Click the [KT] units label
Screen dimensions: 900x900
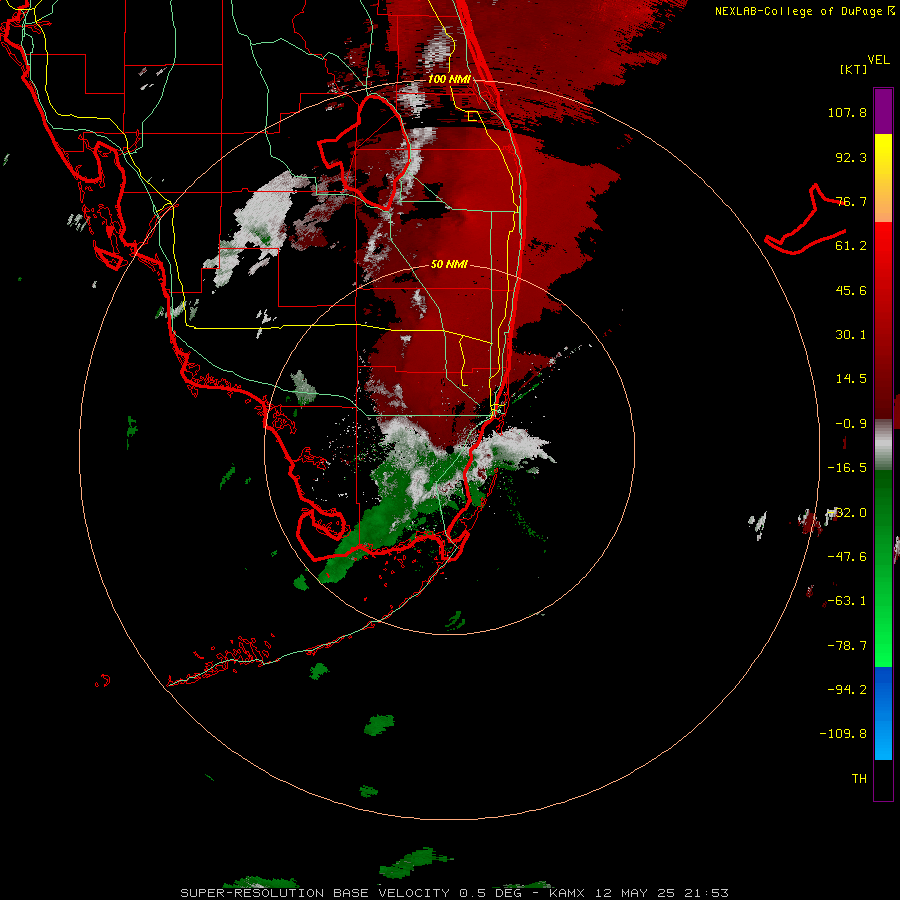click(854, 69)
